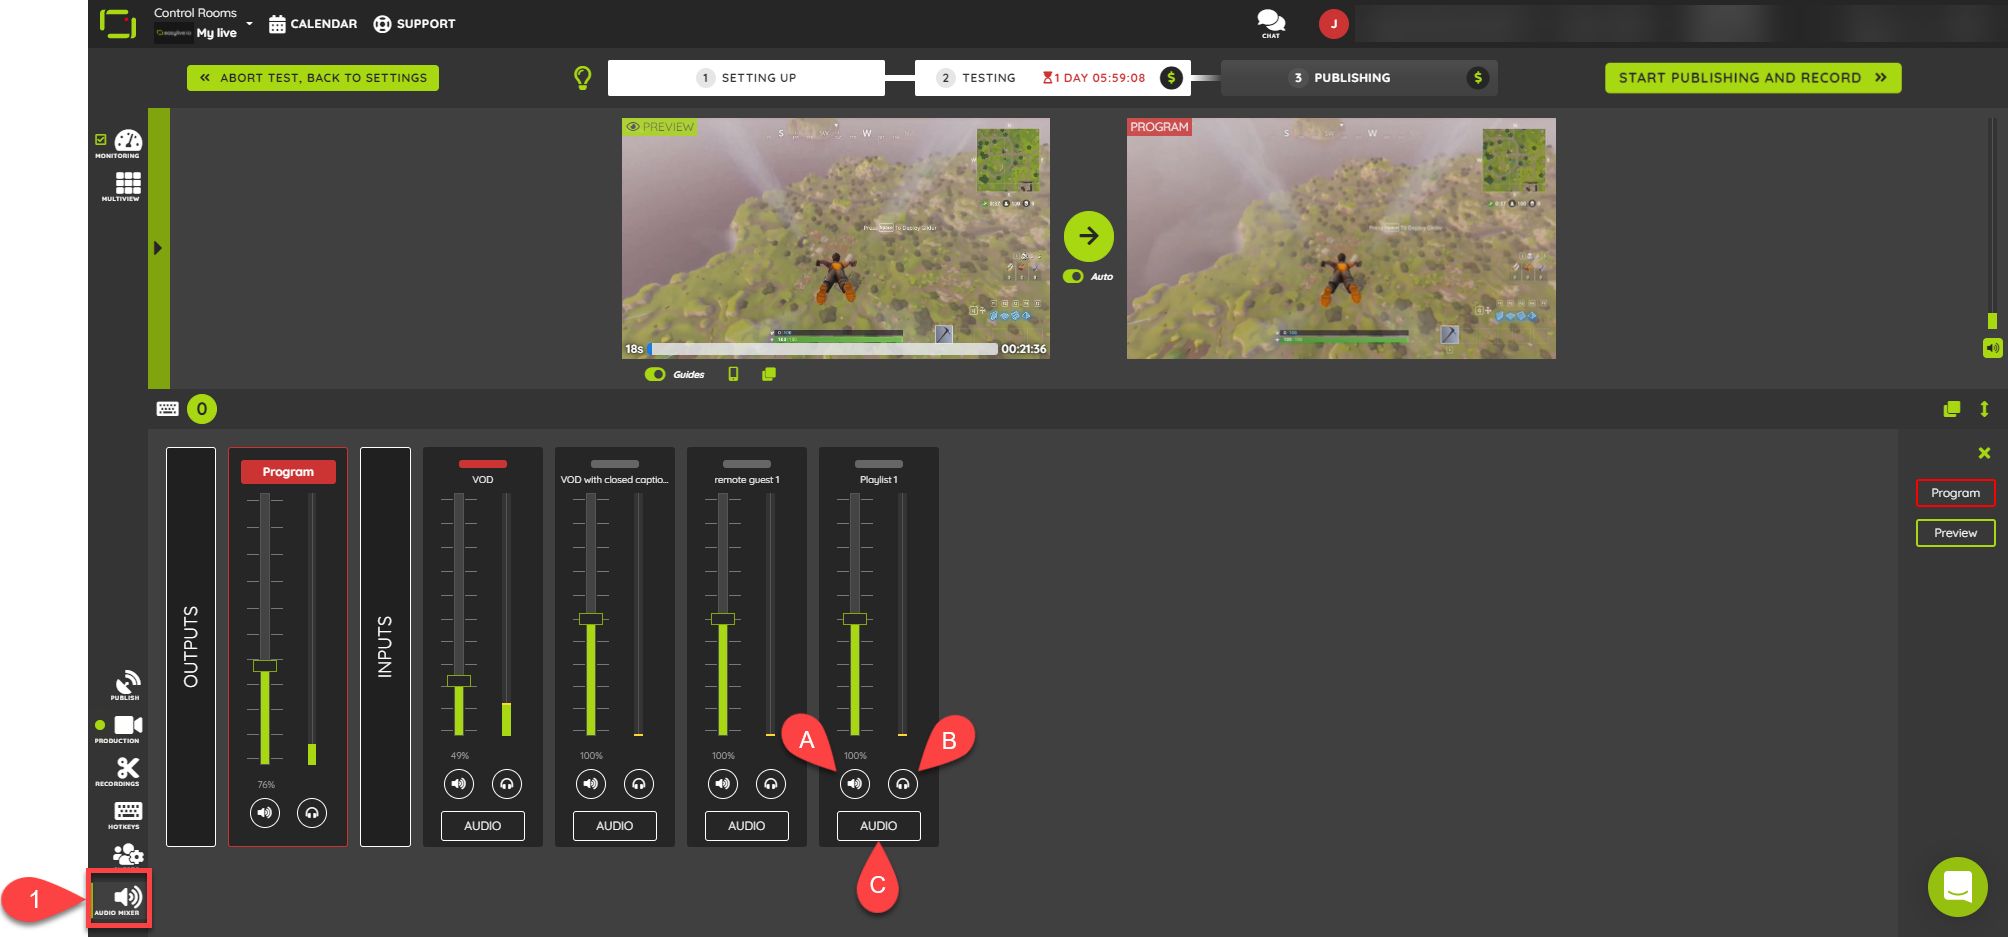Expand the left green side panel arrow

click(x=158, y=248)
